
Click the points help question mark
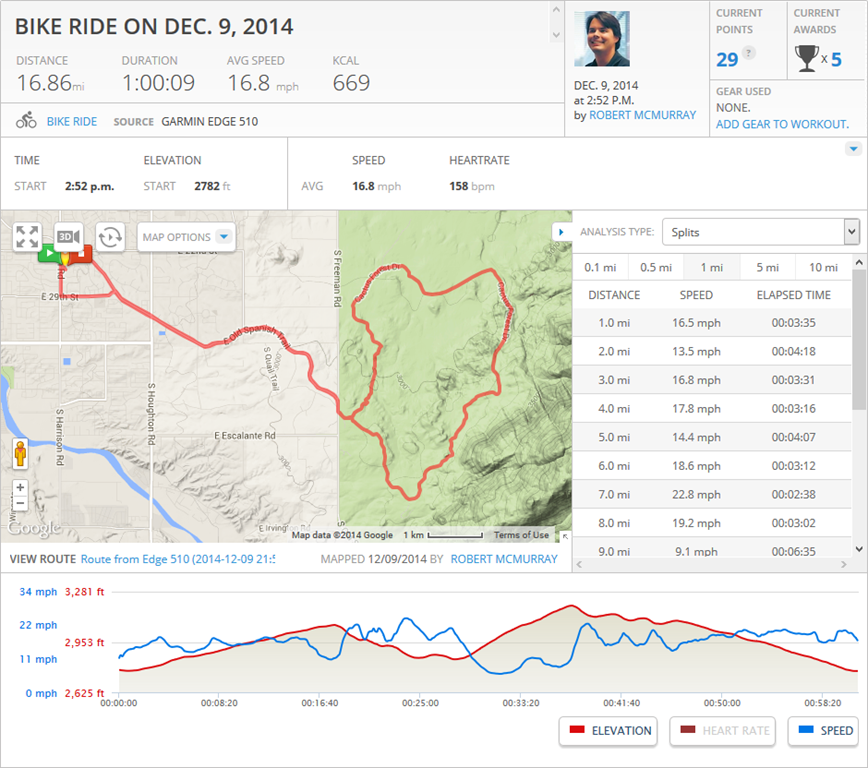pos(749,53)
